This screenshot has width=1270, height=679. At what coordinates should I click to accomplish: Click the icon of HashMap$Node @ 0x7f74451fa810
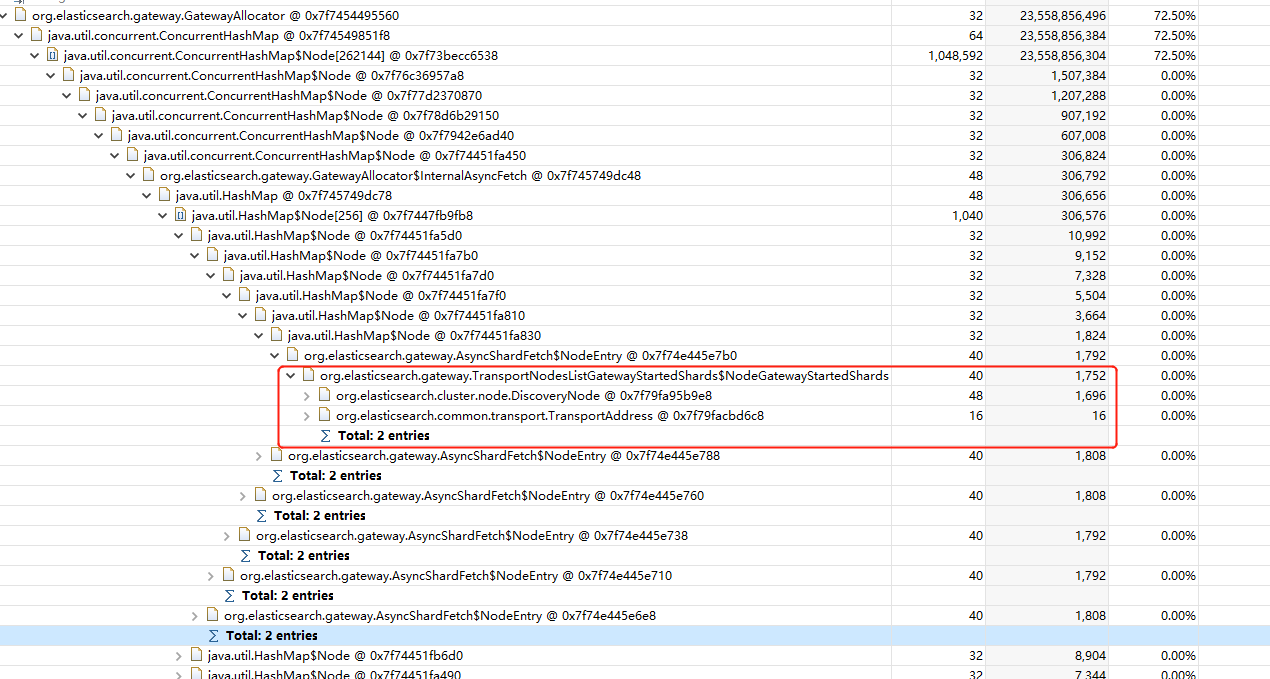click(x=261, y=316)
